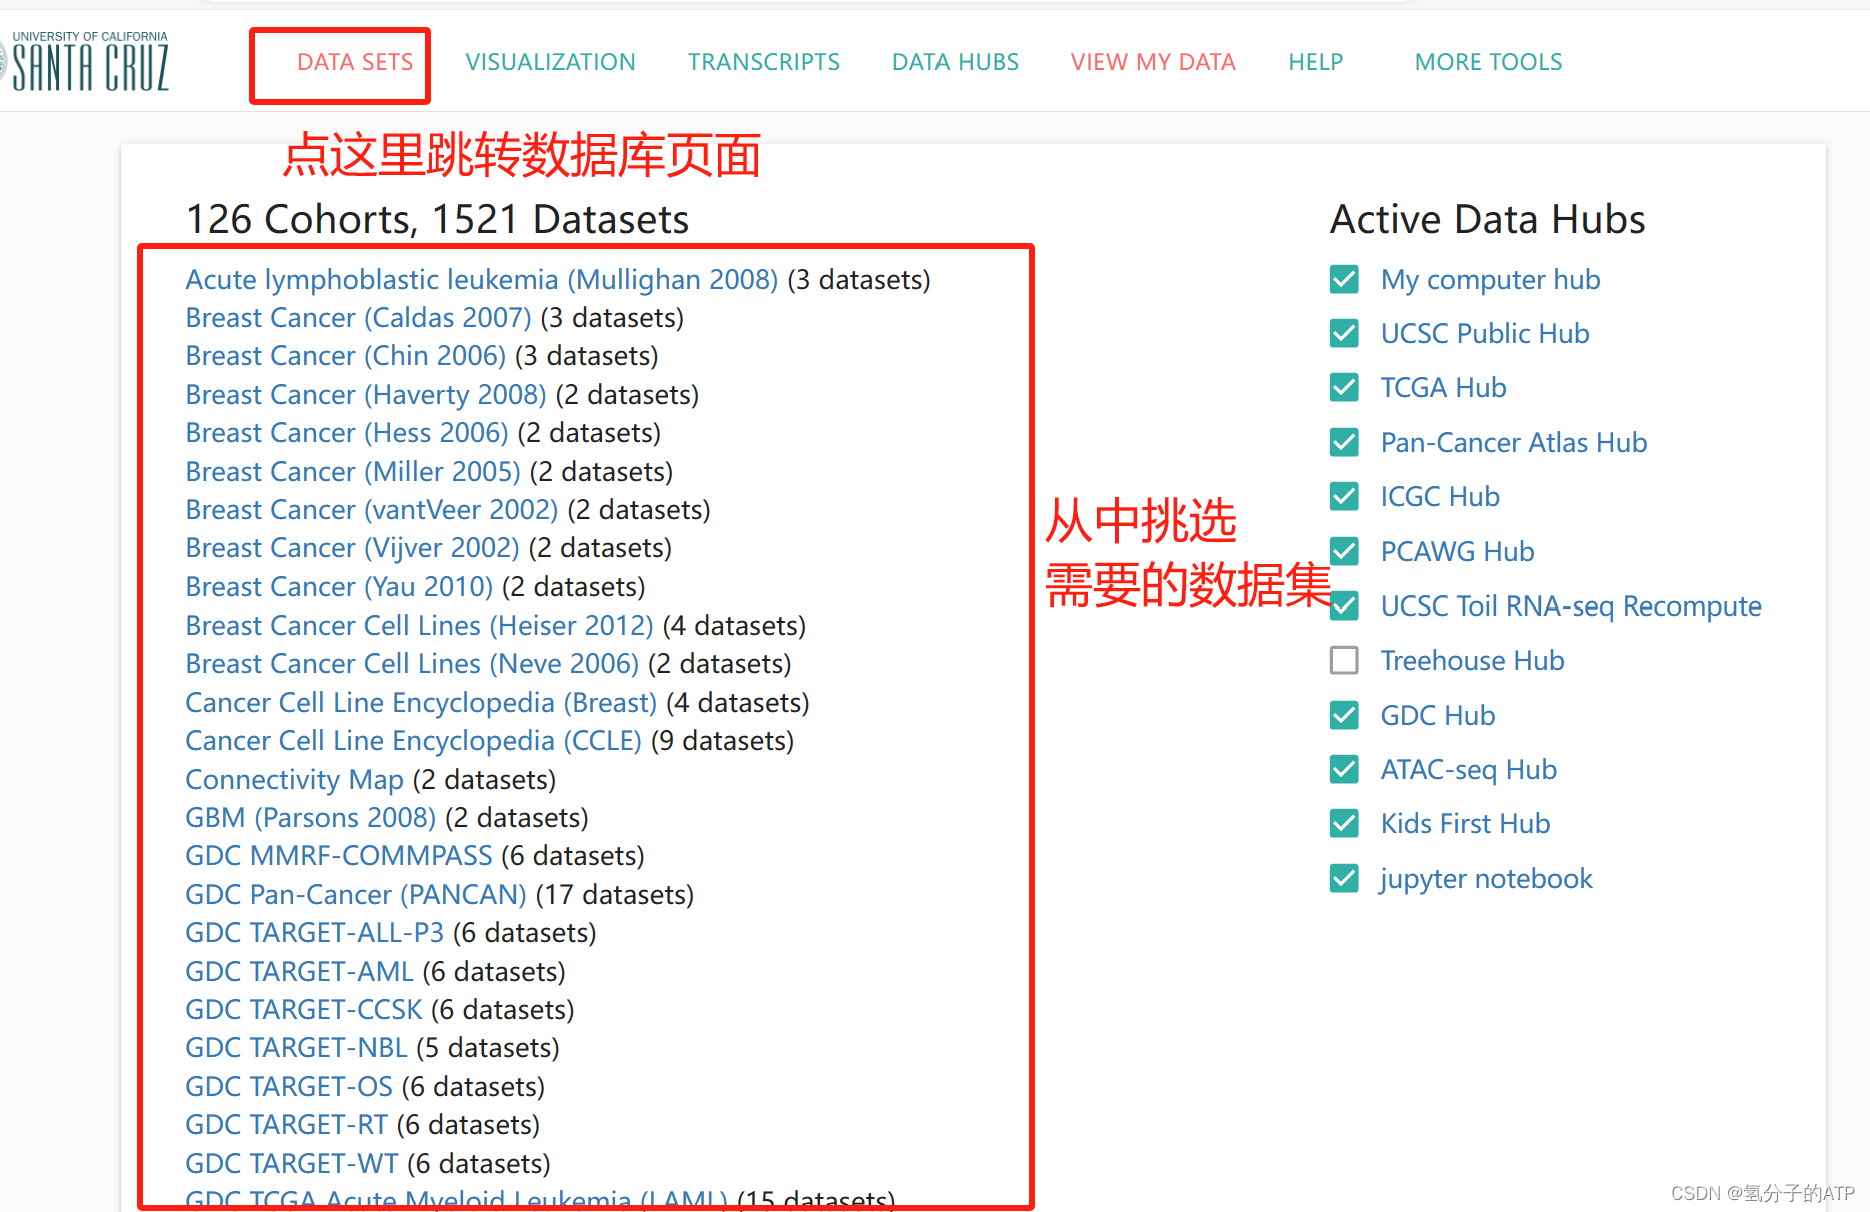
Task: Open GDC TARGET-RT cohort
Action: pos(286,1125)
